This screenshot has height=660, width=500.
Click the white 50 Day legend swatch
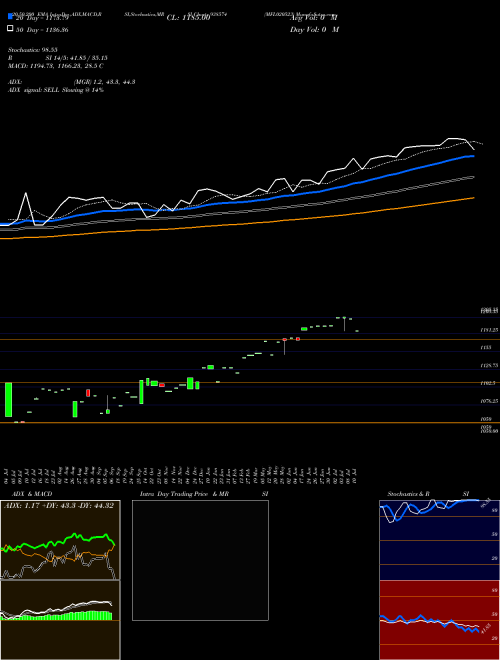(x=10, y=29)
